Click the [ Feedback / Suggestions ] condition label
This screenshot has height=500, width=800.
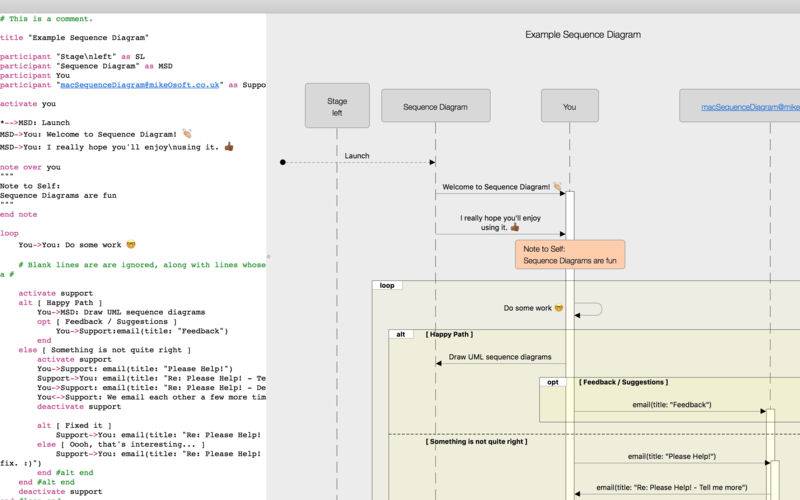[623, 382]
